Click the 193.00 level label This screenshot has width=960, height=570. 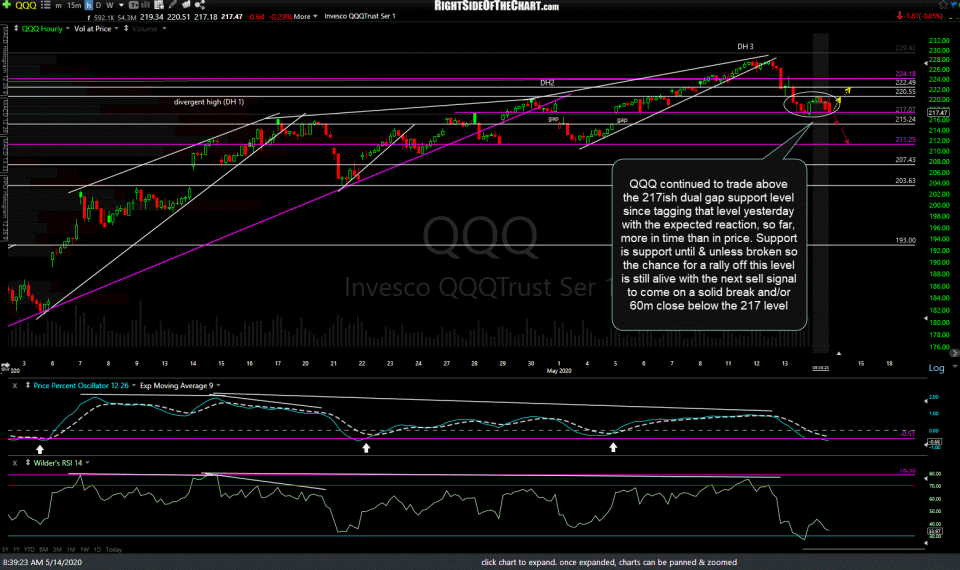coord(906,241)
